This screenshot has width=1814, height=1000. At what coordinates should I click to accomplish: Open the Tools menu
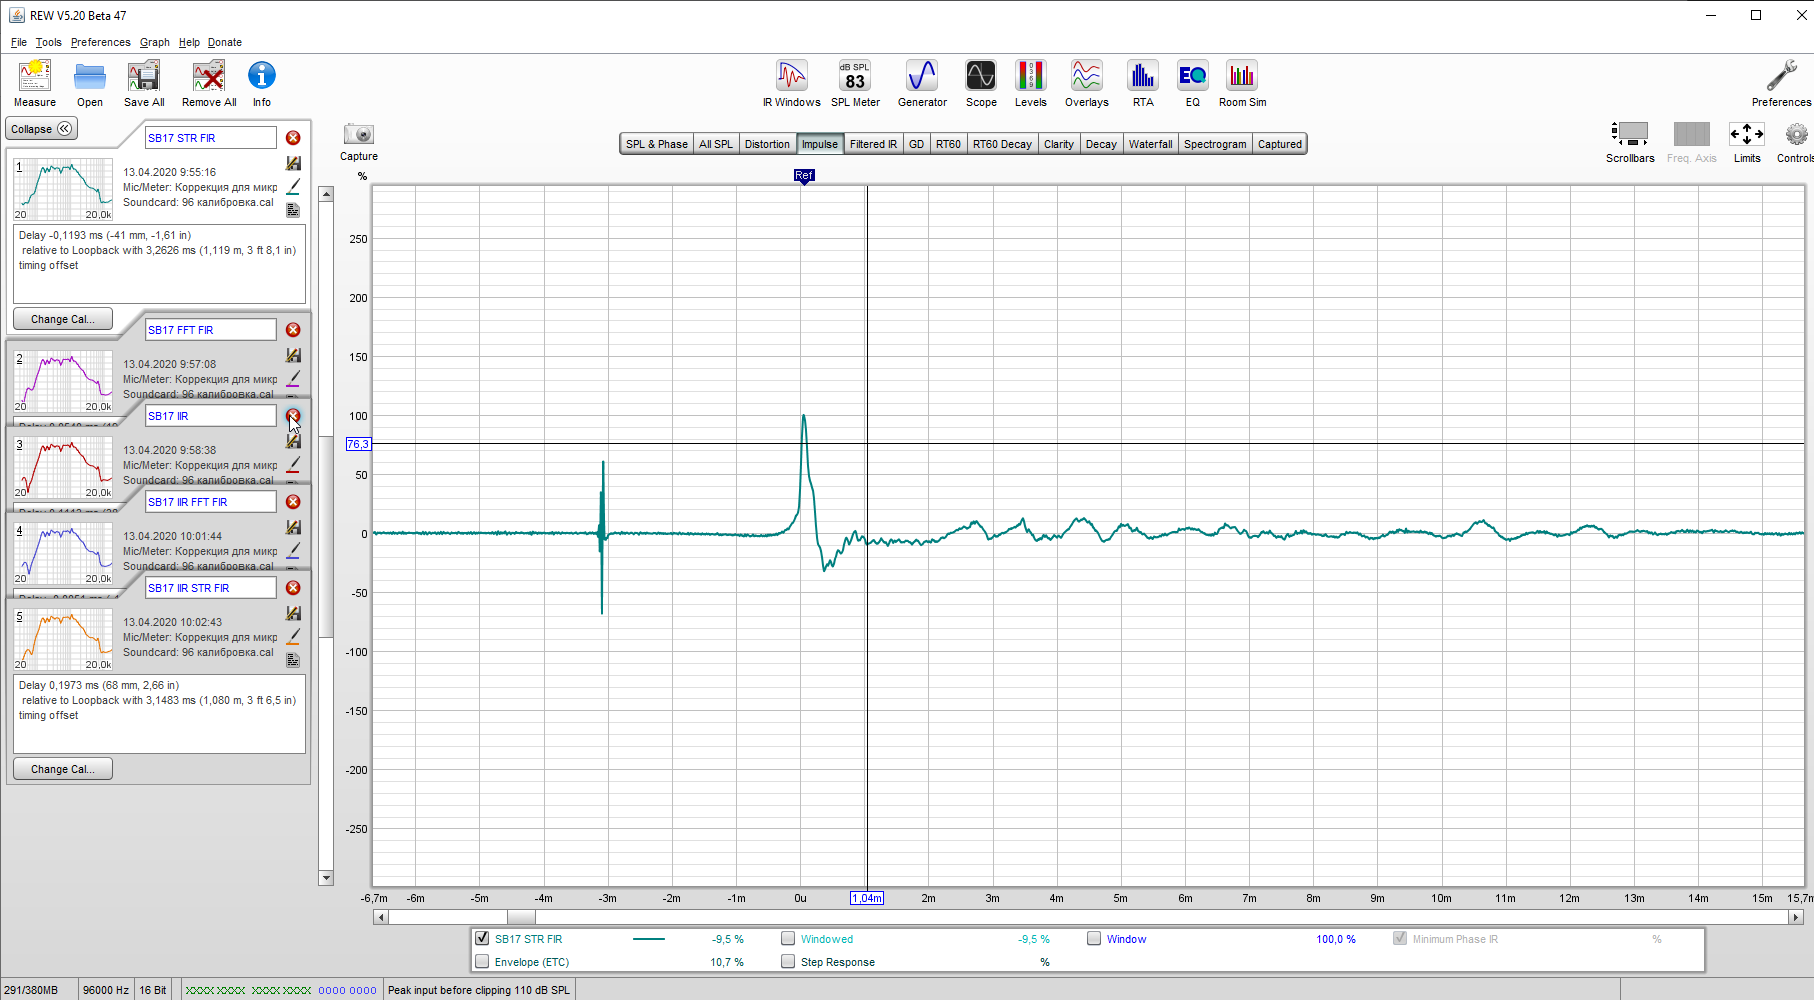coord(49,42)
